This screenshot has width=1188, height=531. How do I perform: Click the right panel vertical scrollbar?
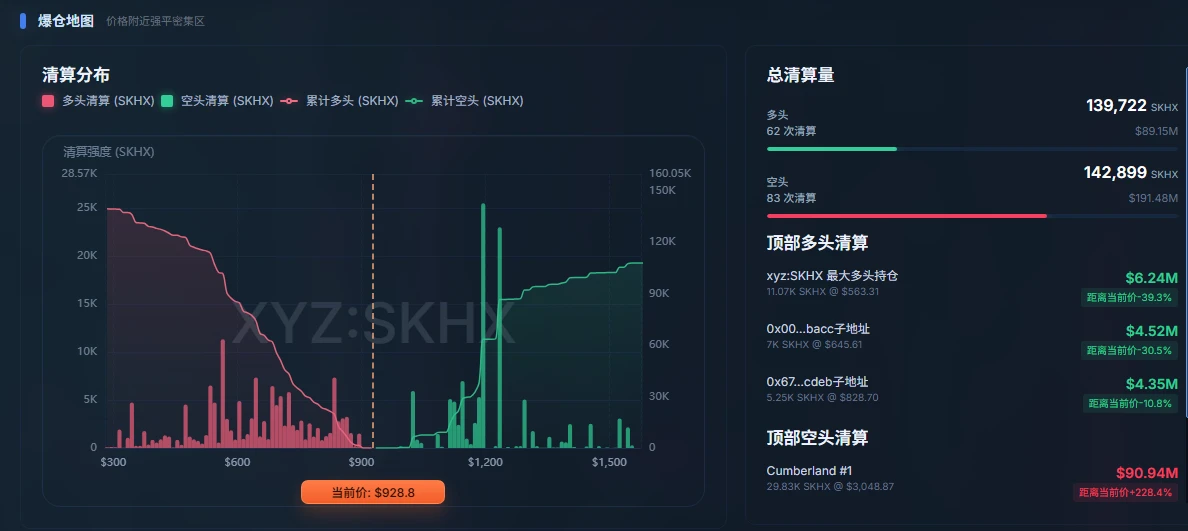(1186, 241)
